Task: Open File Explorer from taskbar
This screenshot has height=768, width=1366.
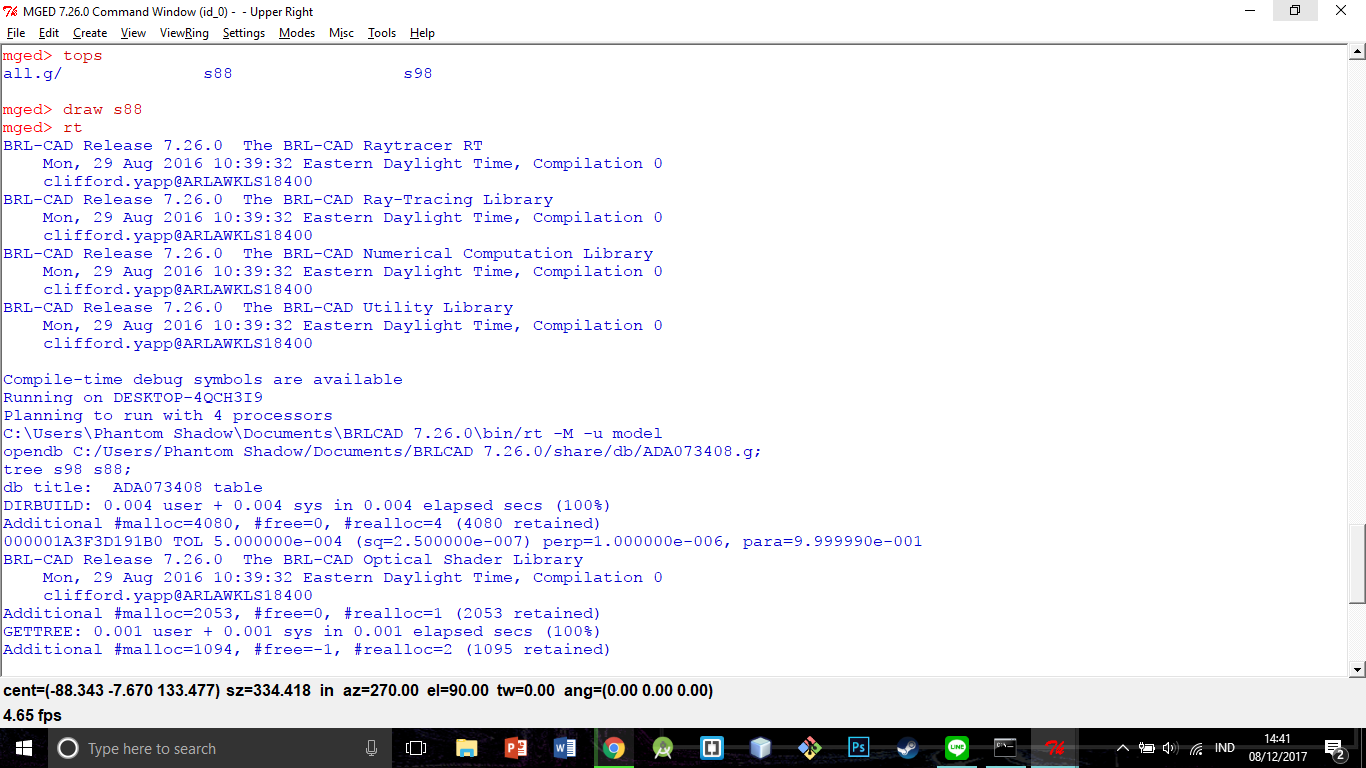Action: (x=466, y=748)
